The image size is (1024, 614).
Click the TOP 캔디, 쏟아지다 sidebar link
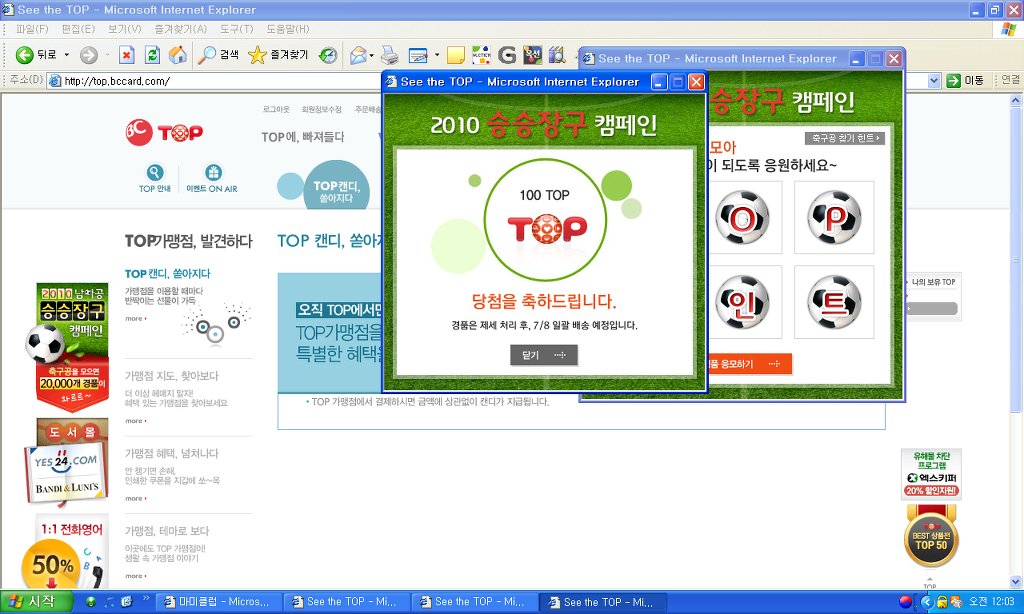[x=168, y=274]
